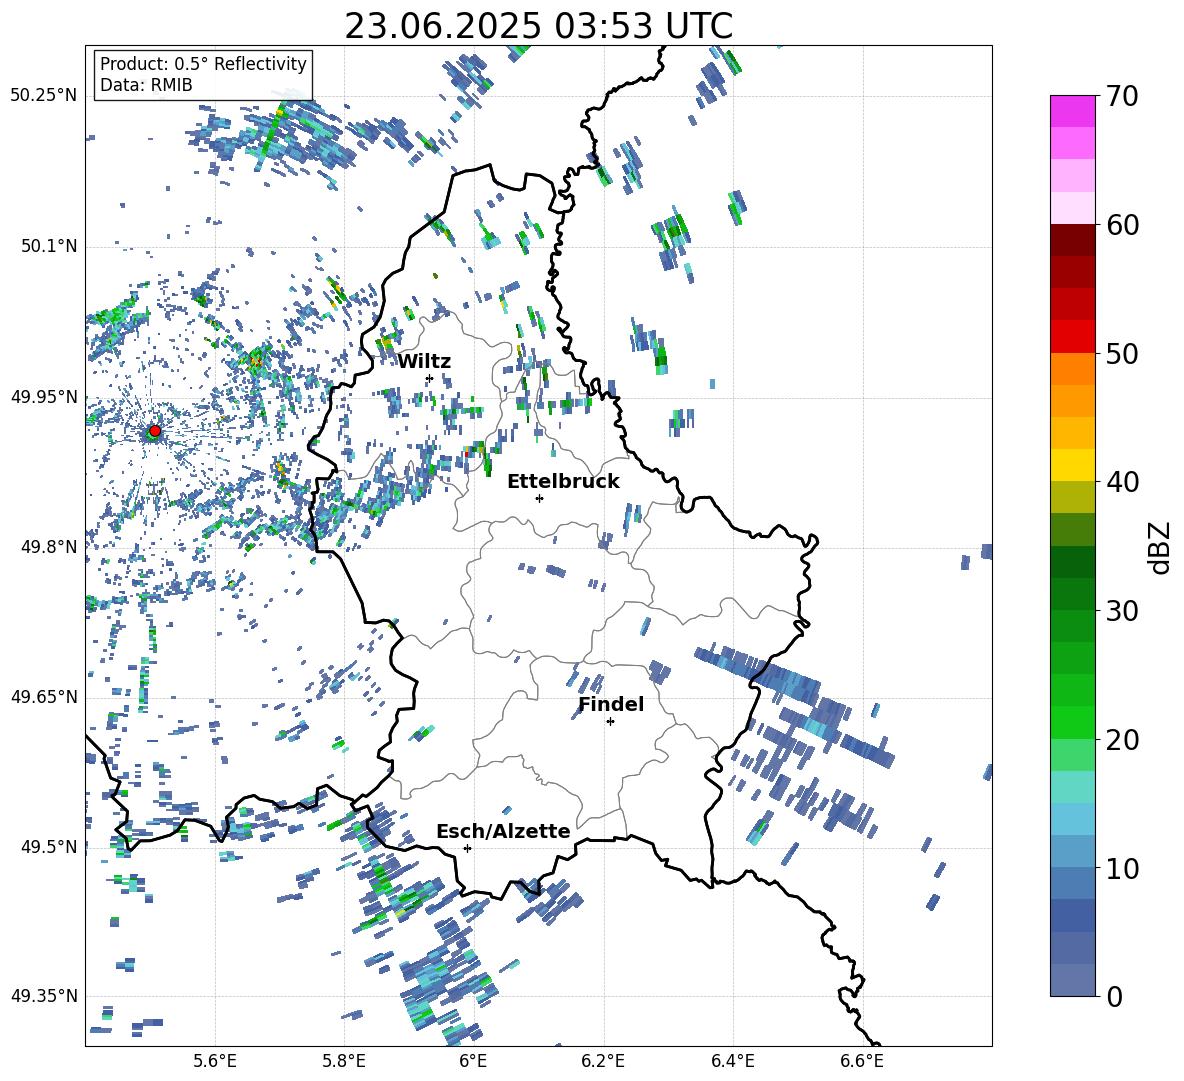Click the 6.6°E longitude label
1184x1081 pixels.
coord(862,1061)
